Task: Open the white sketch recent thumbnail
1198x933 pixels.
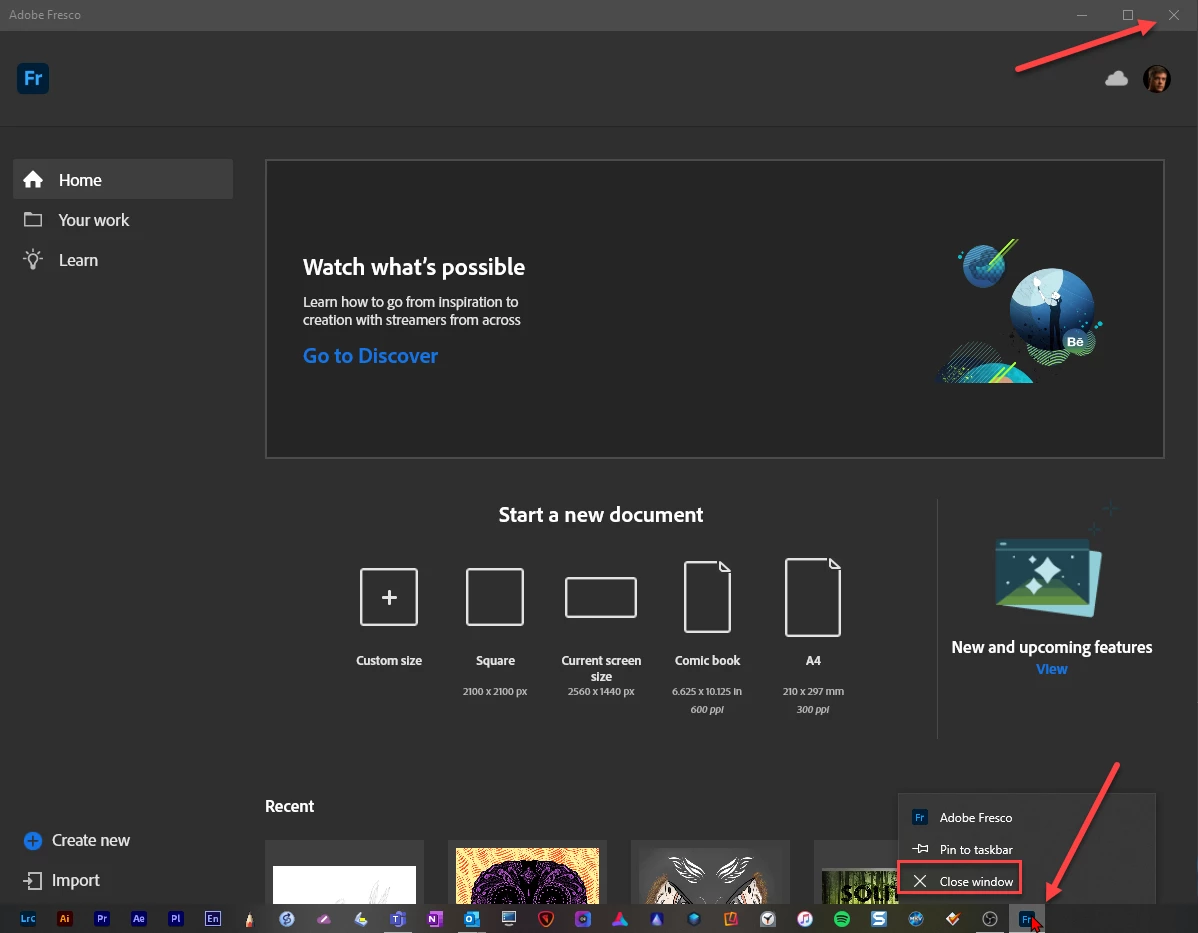Action: (345, 872)
